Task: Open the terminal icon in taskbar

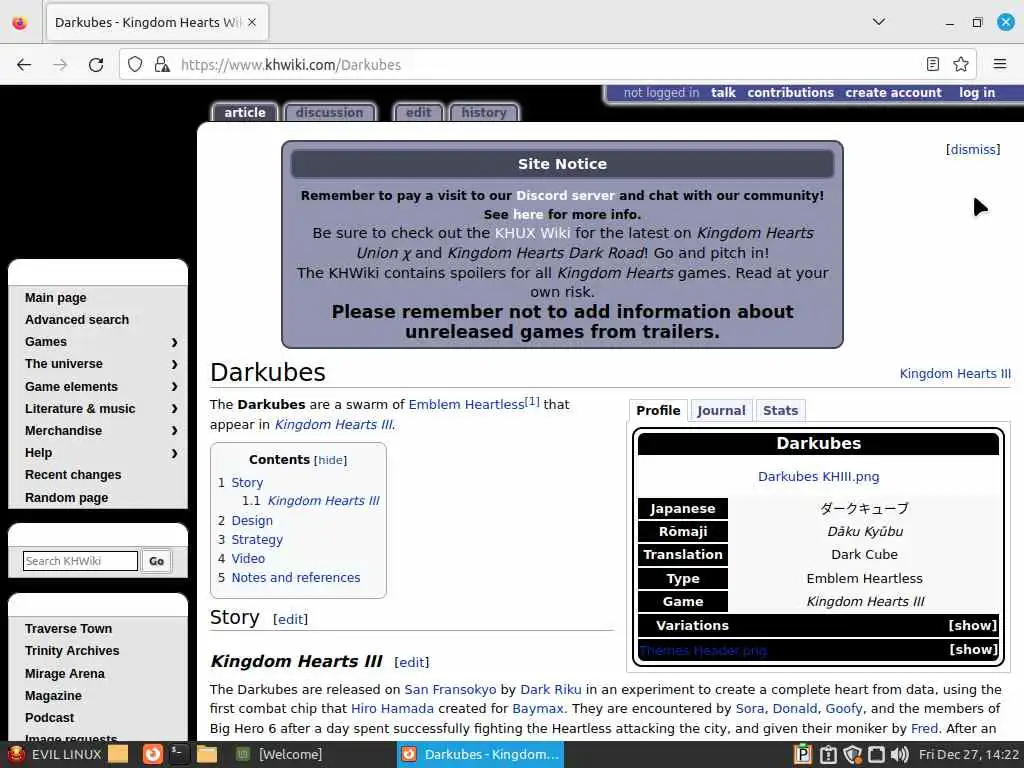Action: 178,754
